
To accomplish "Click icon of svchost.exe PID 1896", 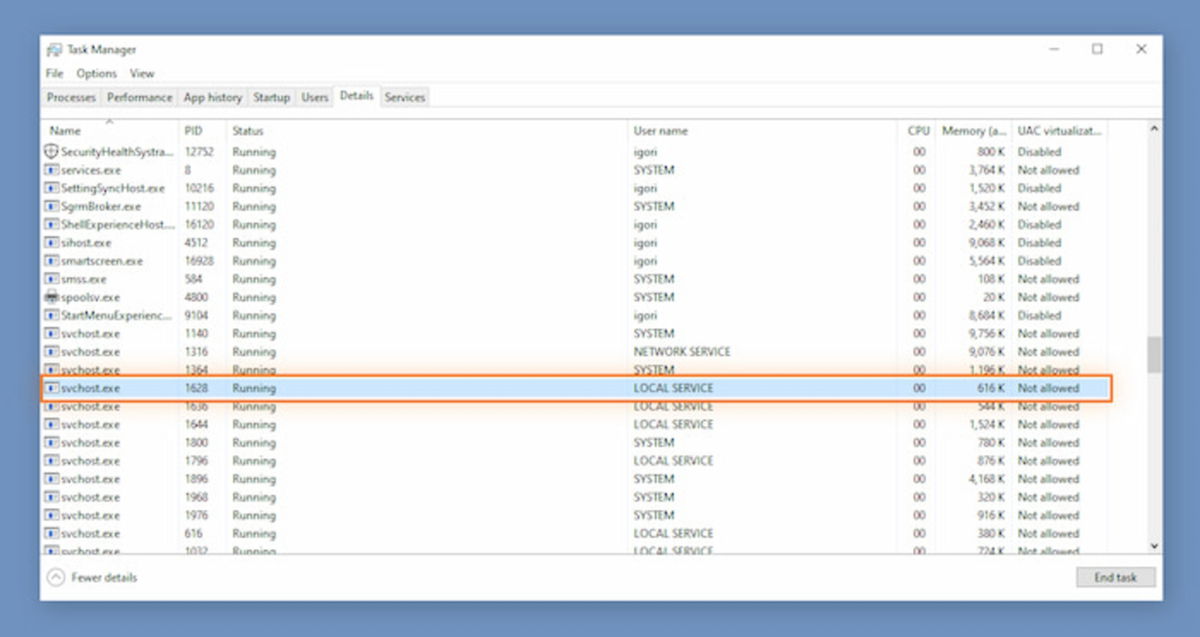I will click(52, 479).
